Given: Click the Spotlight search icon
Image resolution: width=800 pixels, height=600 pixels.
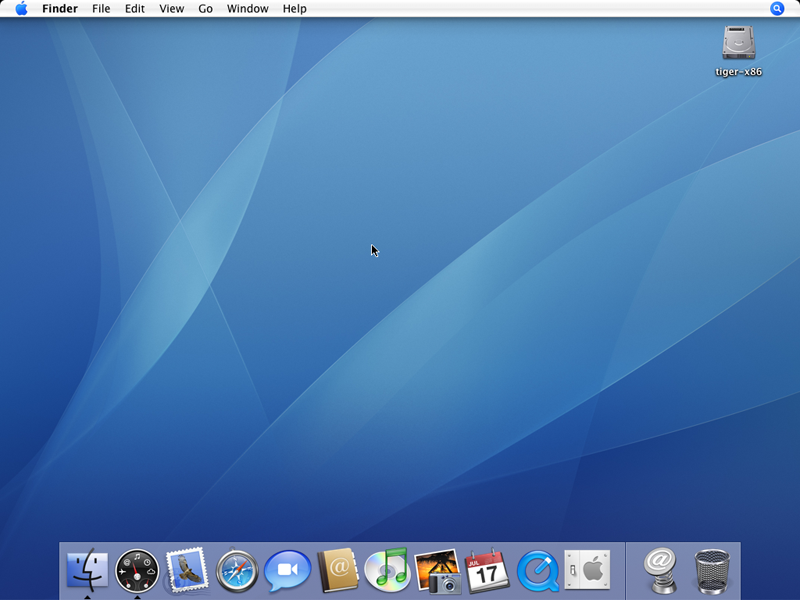Looking at the screenshot, I should pyautogui.click(x=777, y=9).
